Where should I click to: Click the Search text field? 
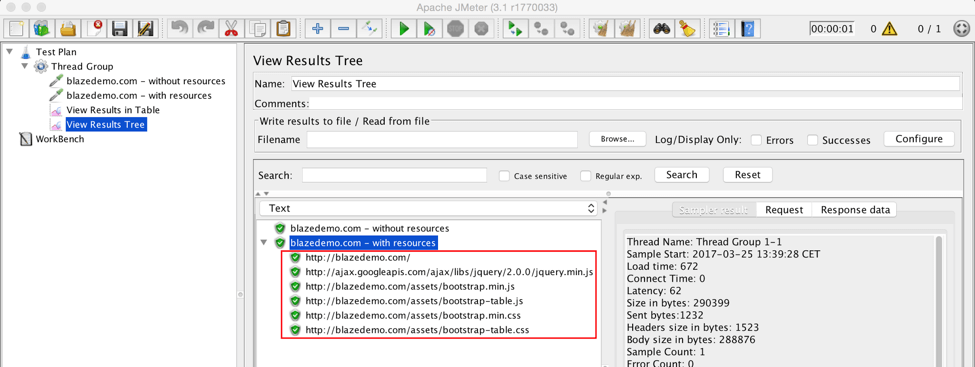pos(394,175)
